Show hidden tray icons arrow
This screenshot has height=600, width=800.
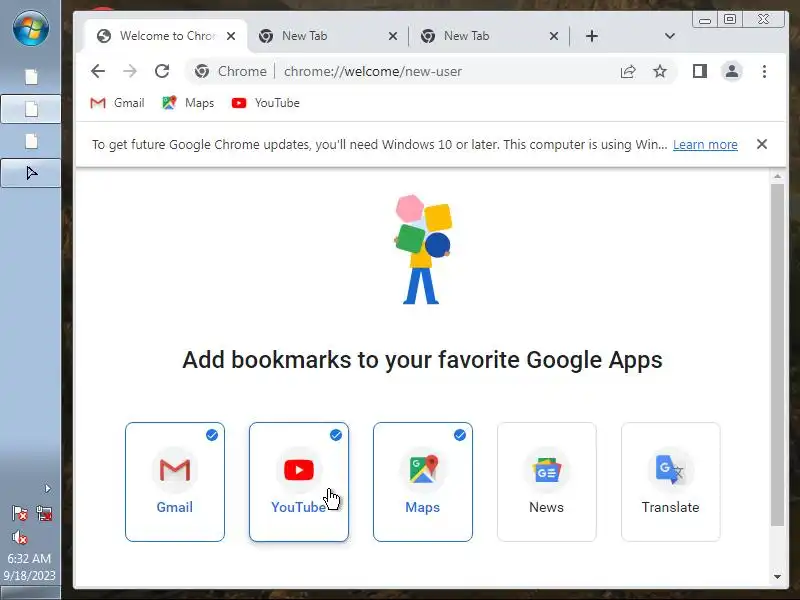[47, 489]
